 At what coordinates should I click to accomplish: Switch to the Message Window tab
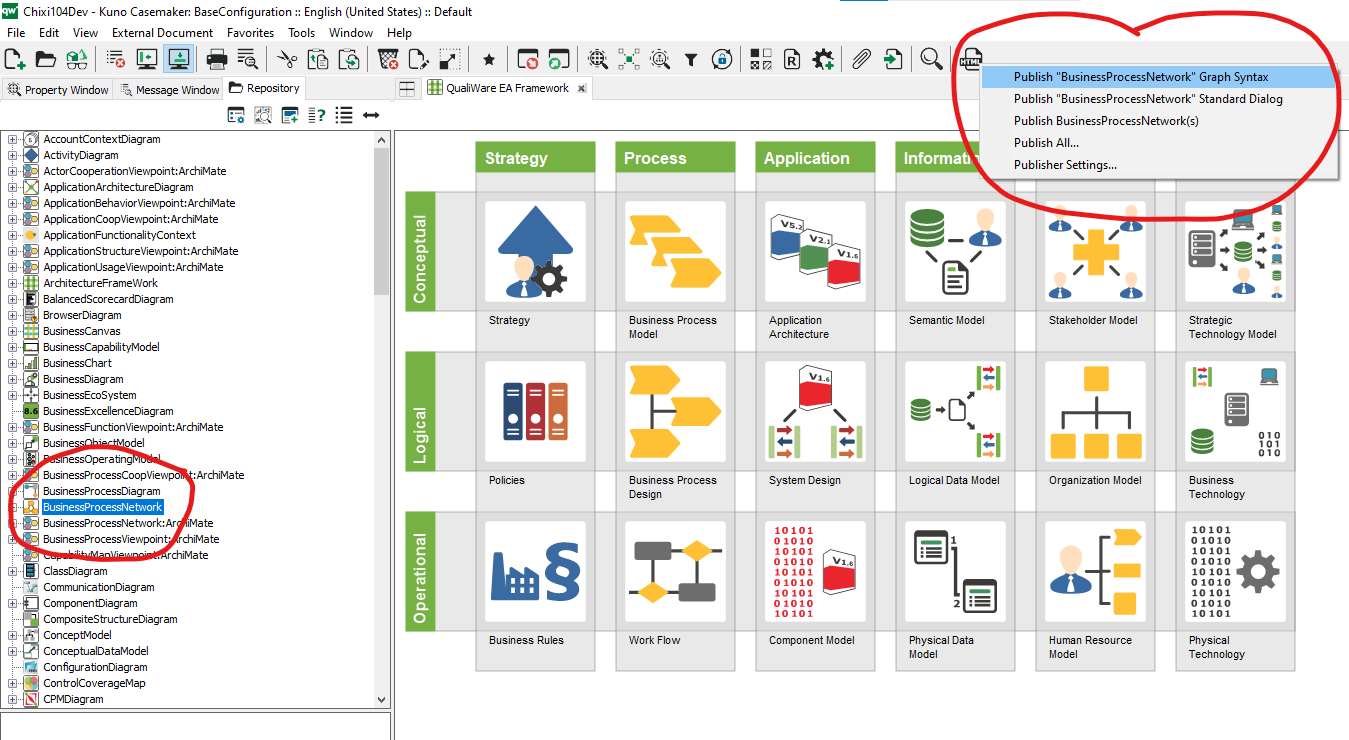coord(169,90)
